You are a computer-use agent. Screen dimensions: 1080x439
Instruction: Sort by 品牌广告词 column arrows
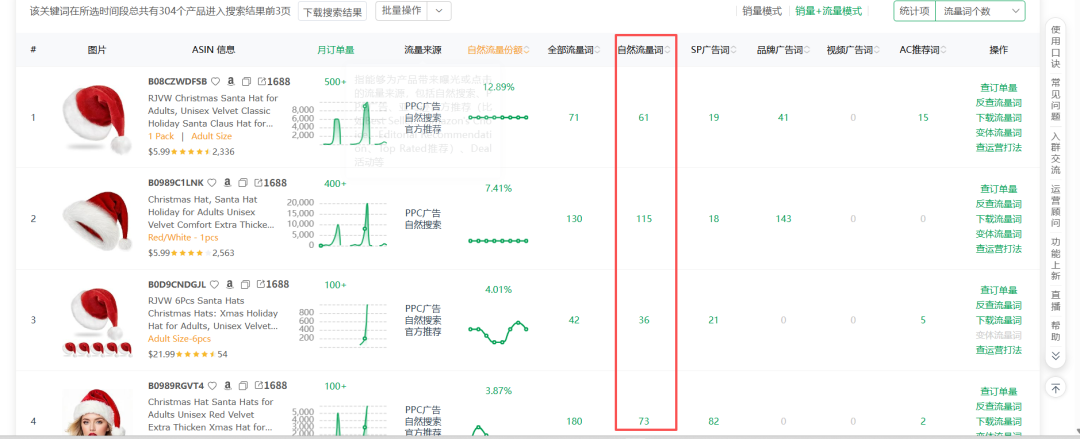pos(807,50)
